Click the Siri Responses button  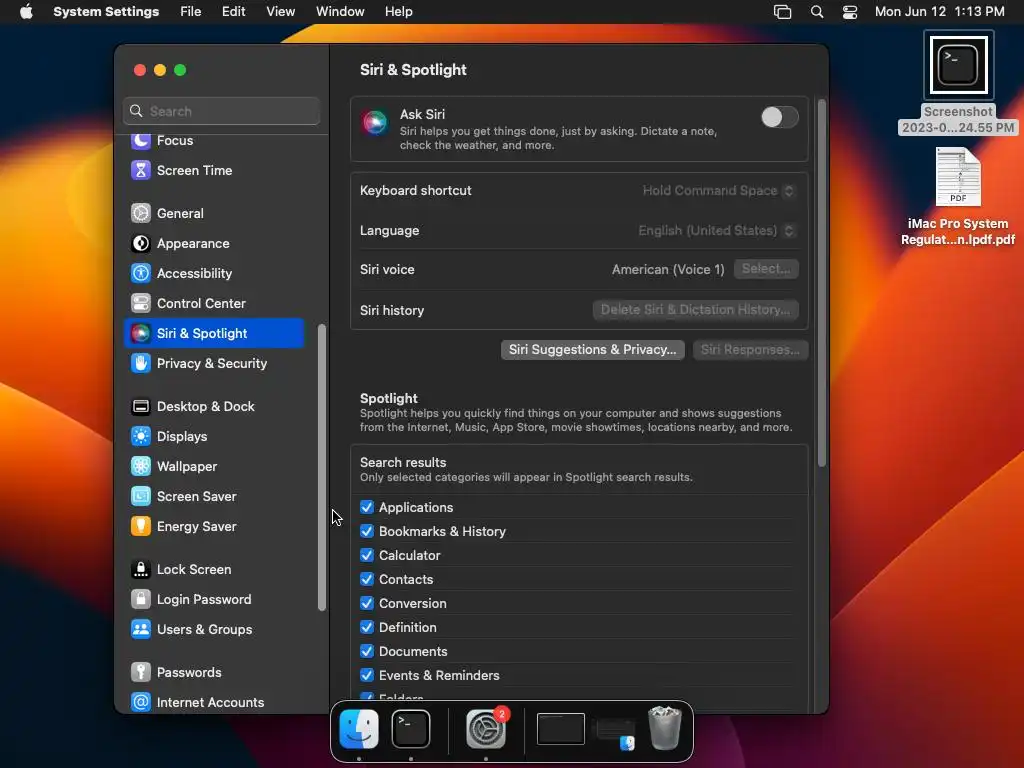tap(750, 350)
